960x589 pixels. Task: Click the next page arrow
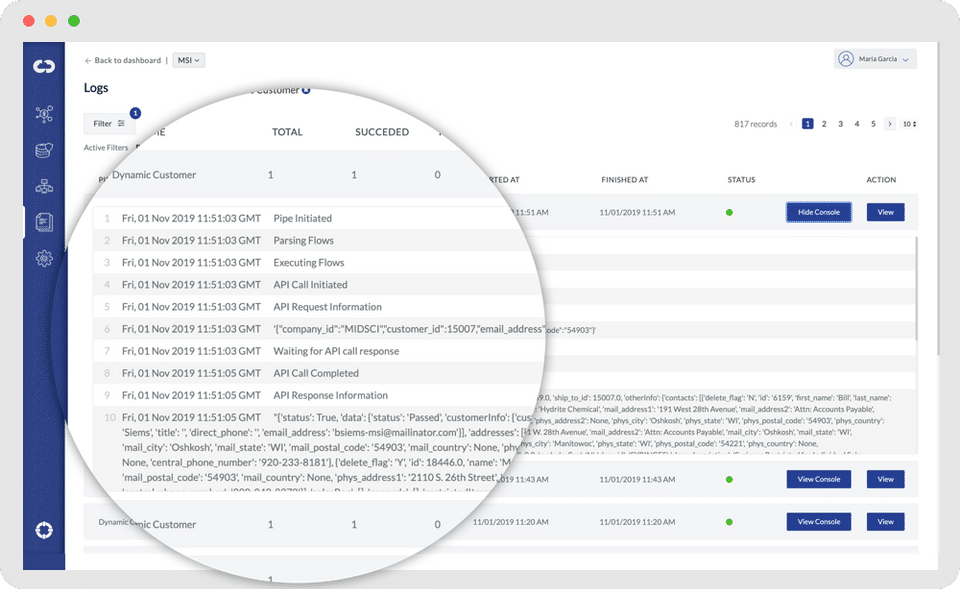point(890,124)
